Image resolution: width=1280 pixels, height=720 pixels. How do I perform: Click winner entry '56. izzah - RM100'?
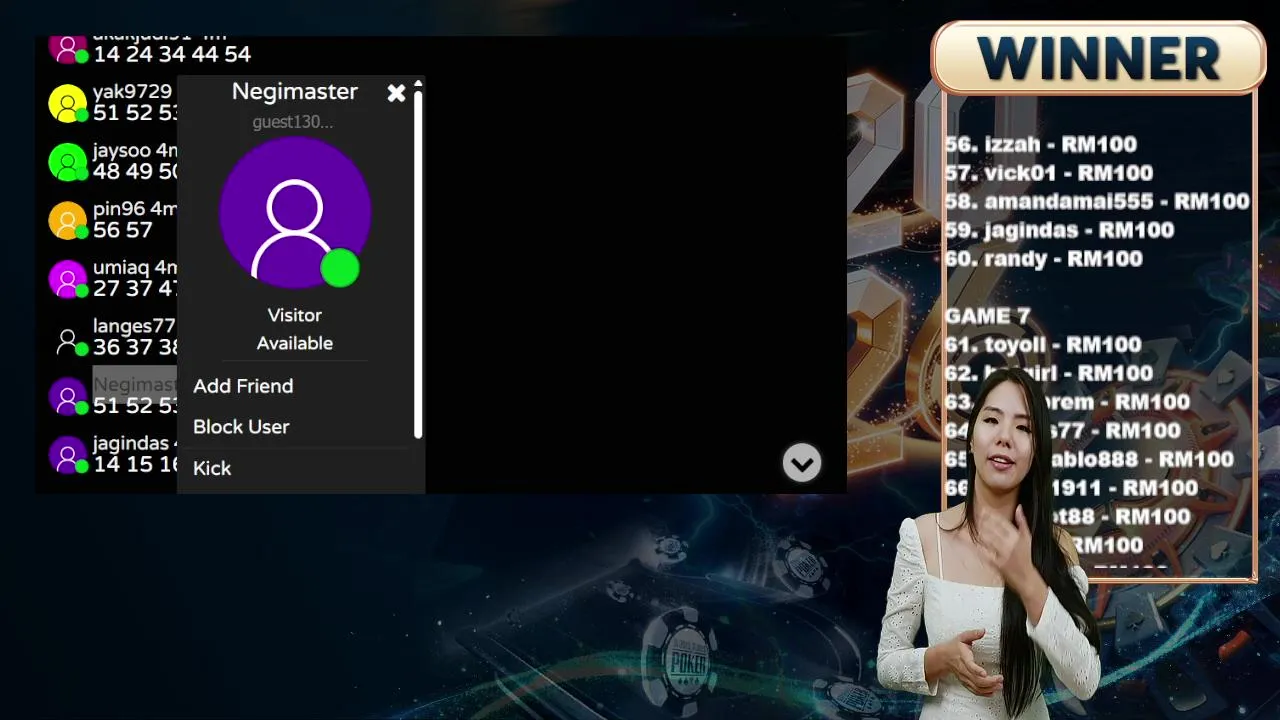pos(1040,144)
